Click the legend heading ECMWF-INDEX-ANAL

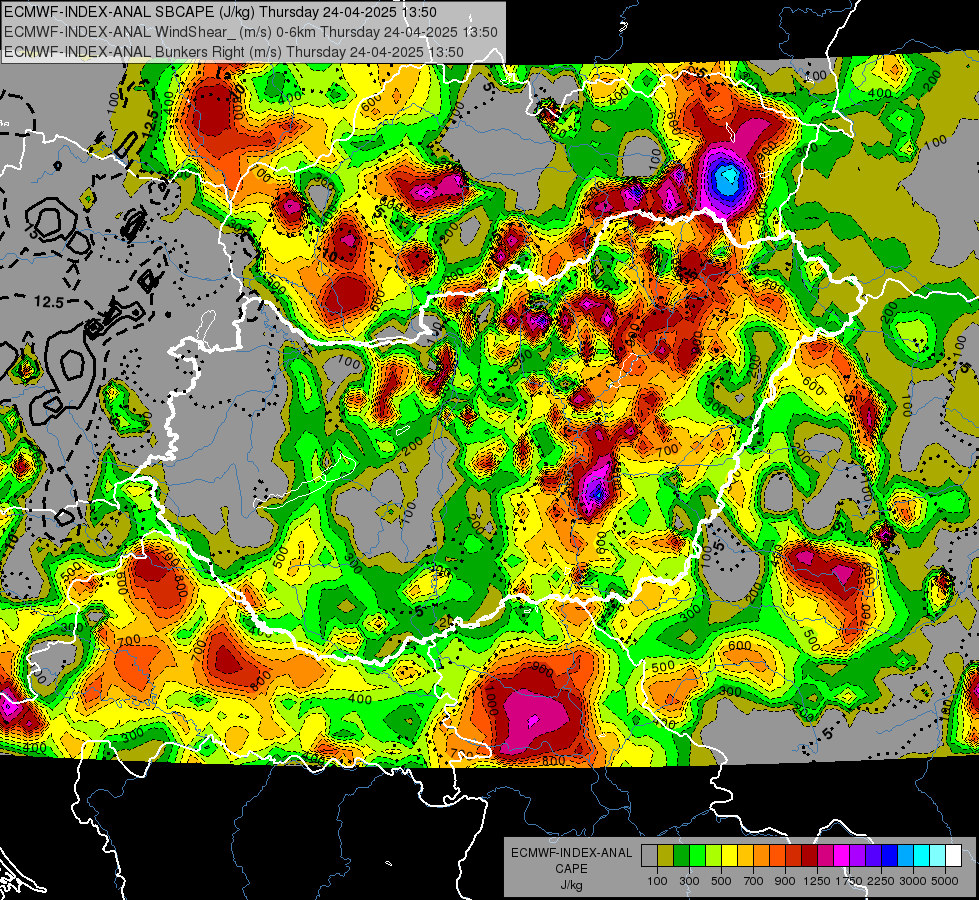(571, 853)
